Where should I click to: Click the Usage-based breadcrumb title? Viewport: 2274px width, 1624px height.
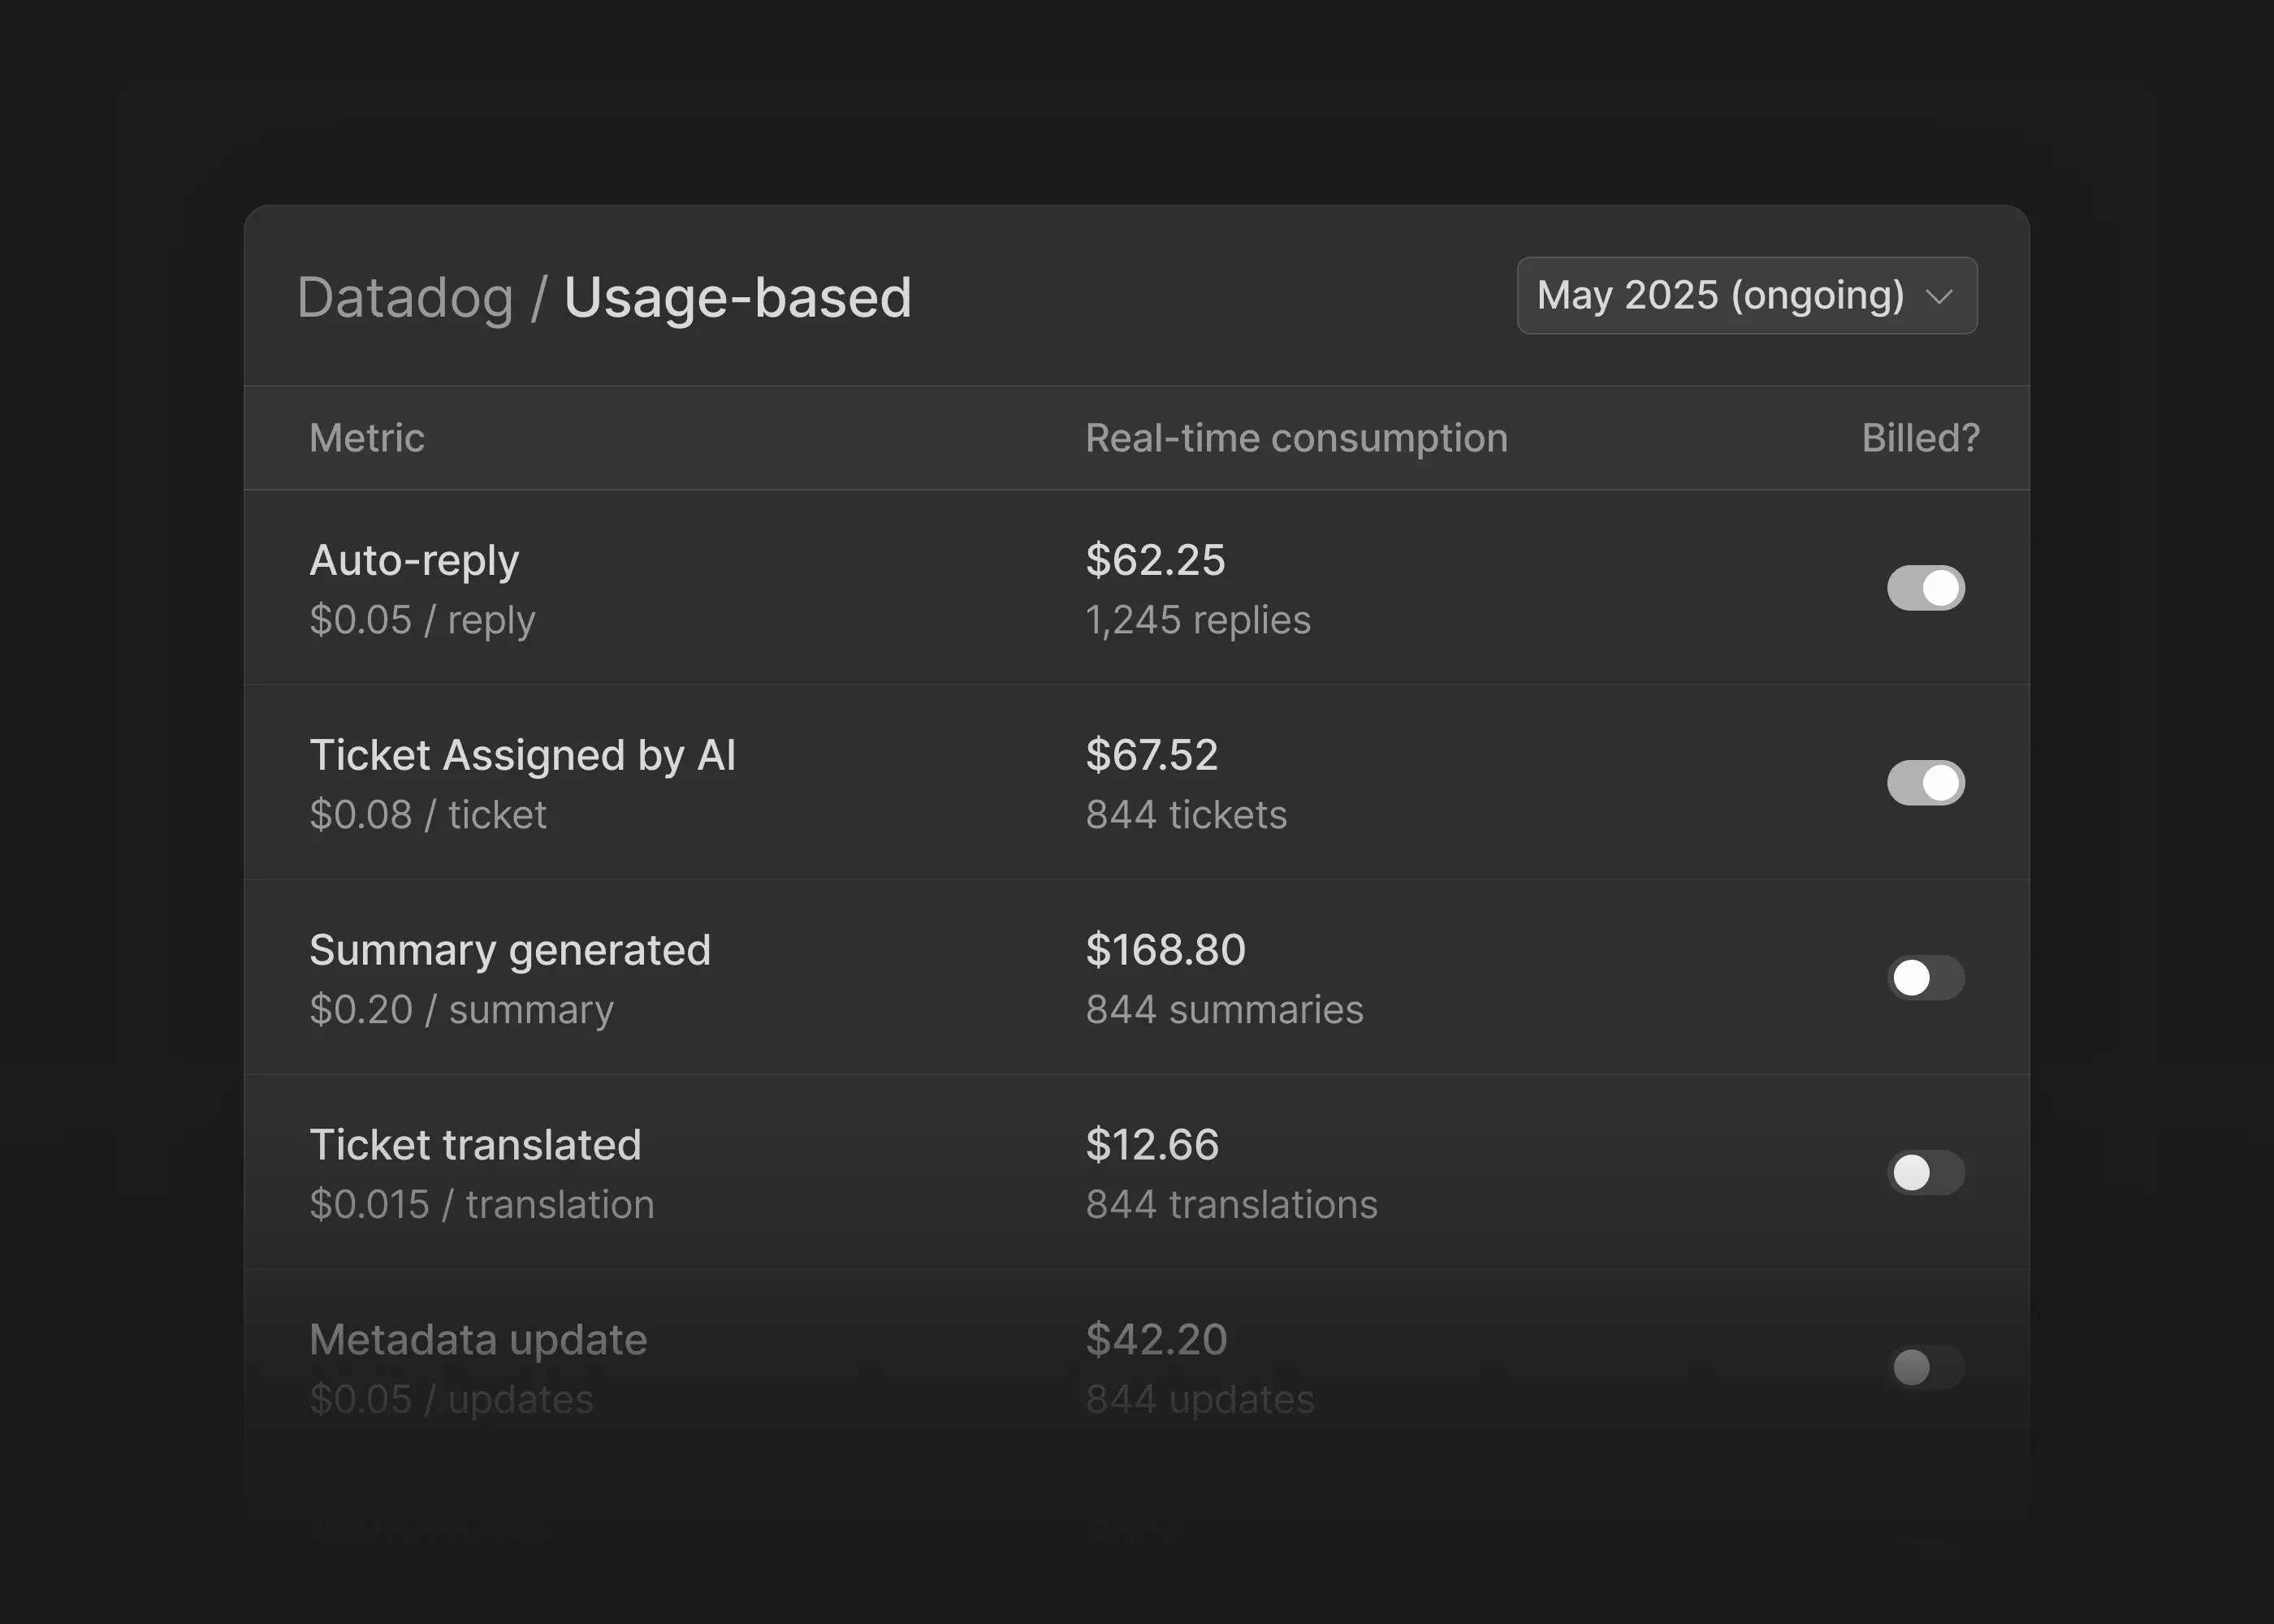tap(737, 297)
